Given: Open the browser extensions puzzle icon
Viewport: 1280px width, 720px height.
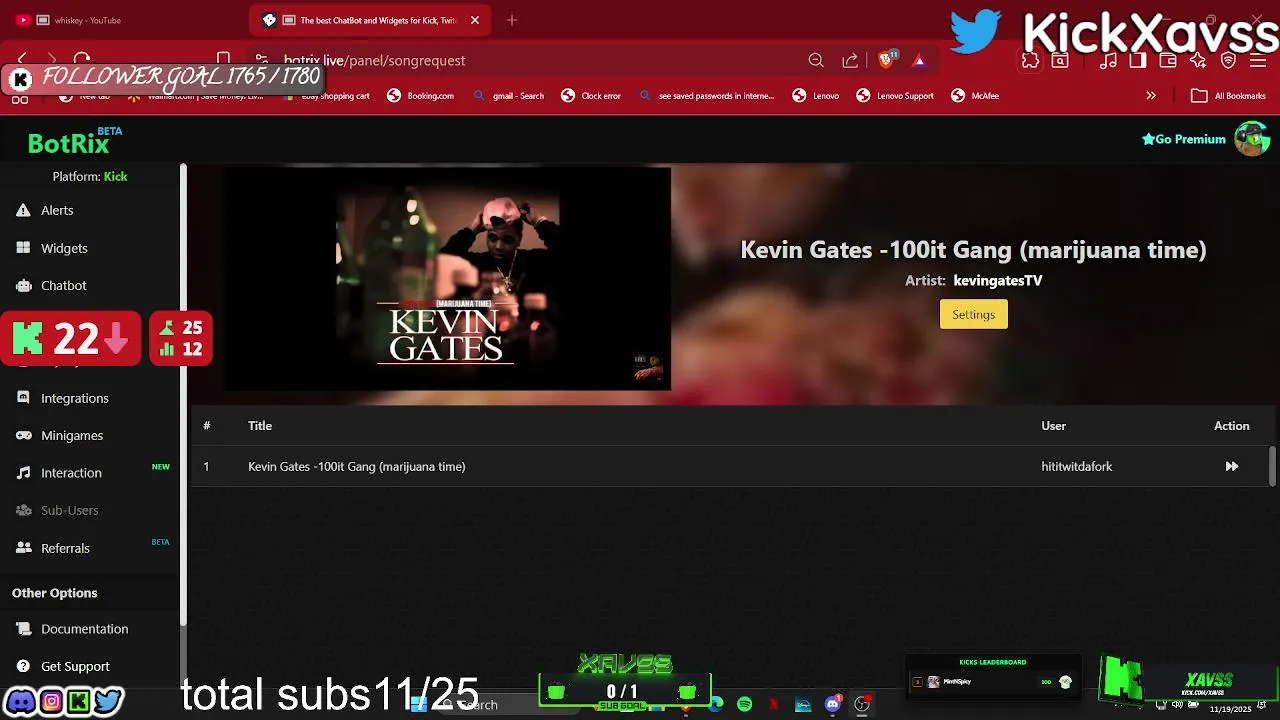Looking at the screenshot, I should pyautogui.click(x=1030, y=61).
